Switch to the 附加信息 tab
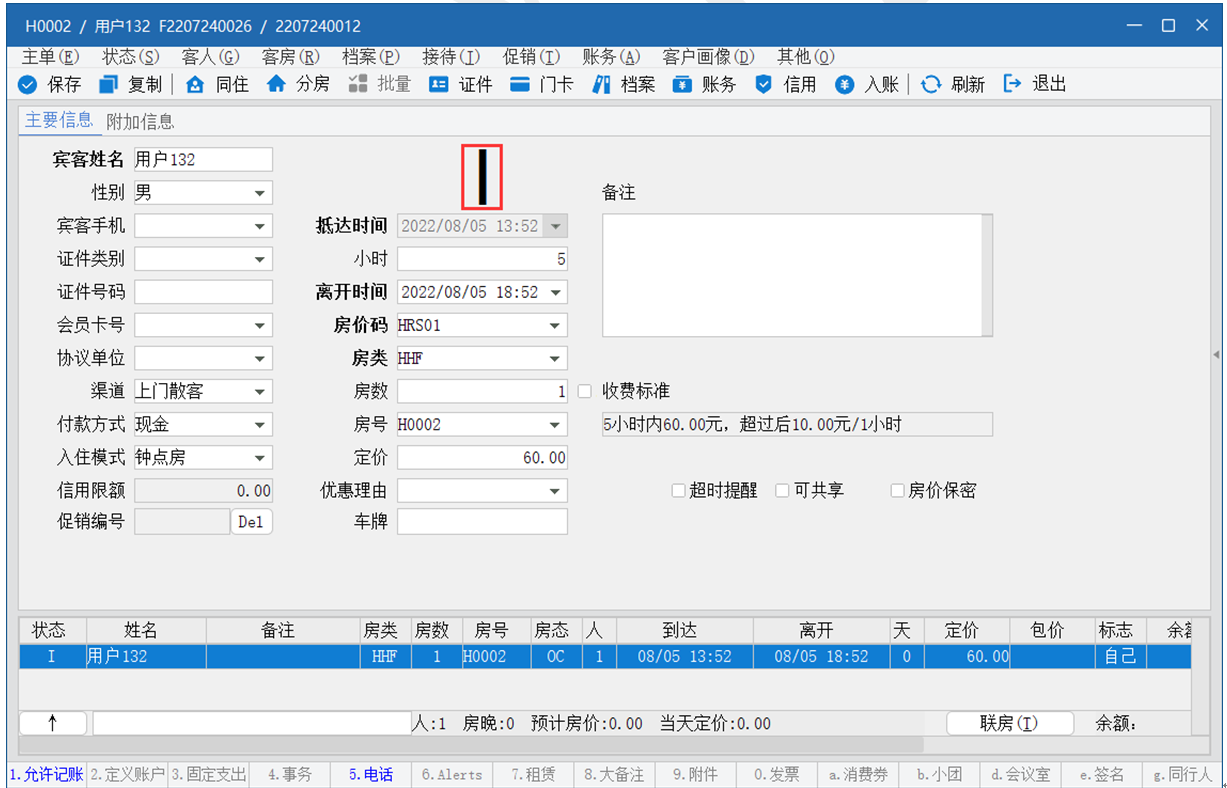This screenshot has height=788, width=1227. click(x=140, y=122)
